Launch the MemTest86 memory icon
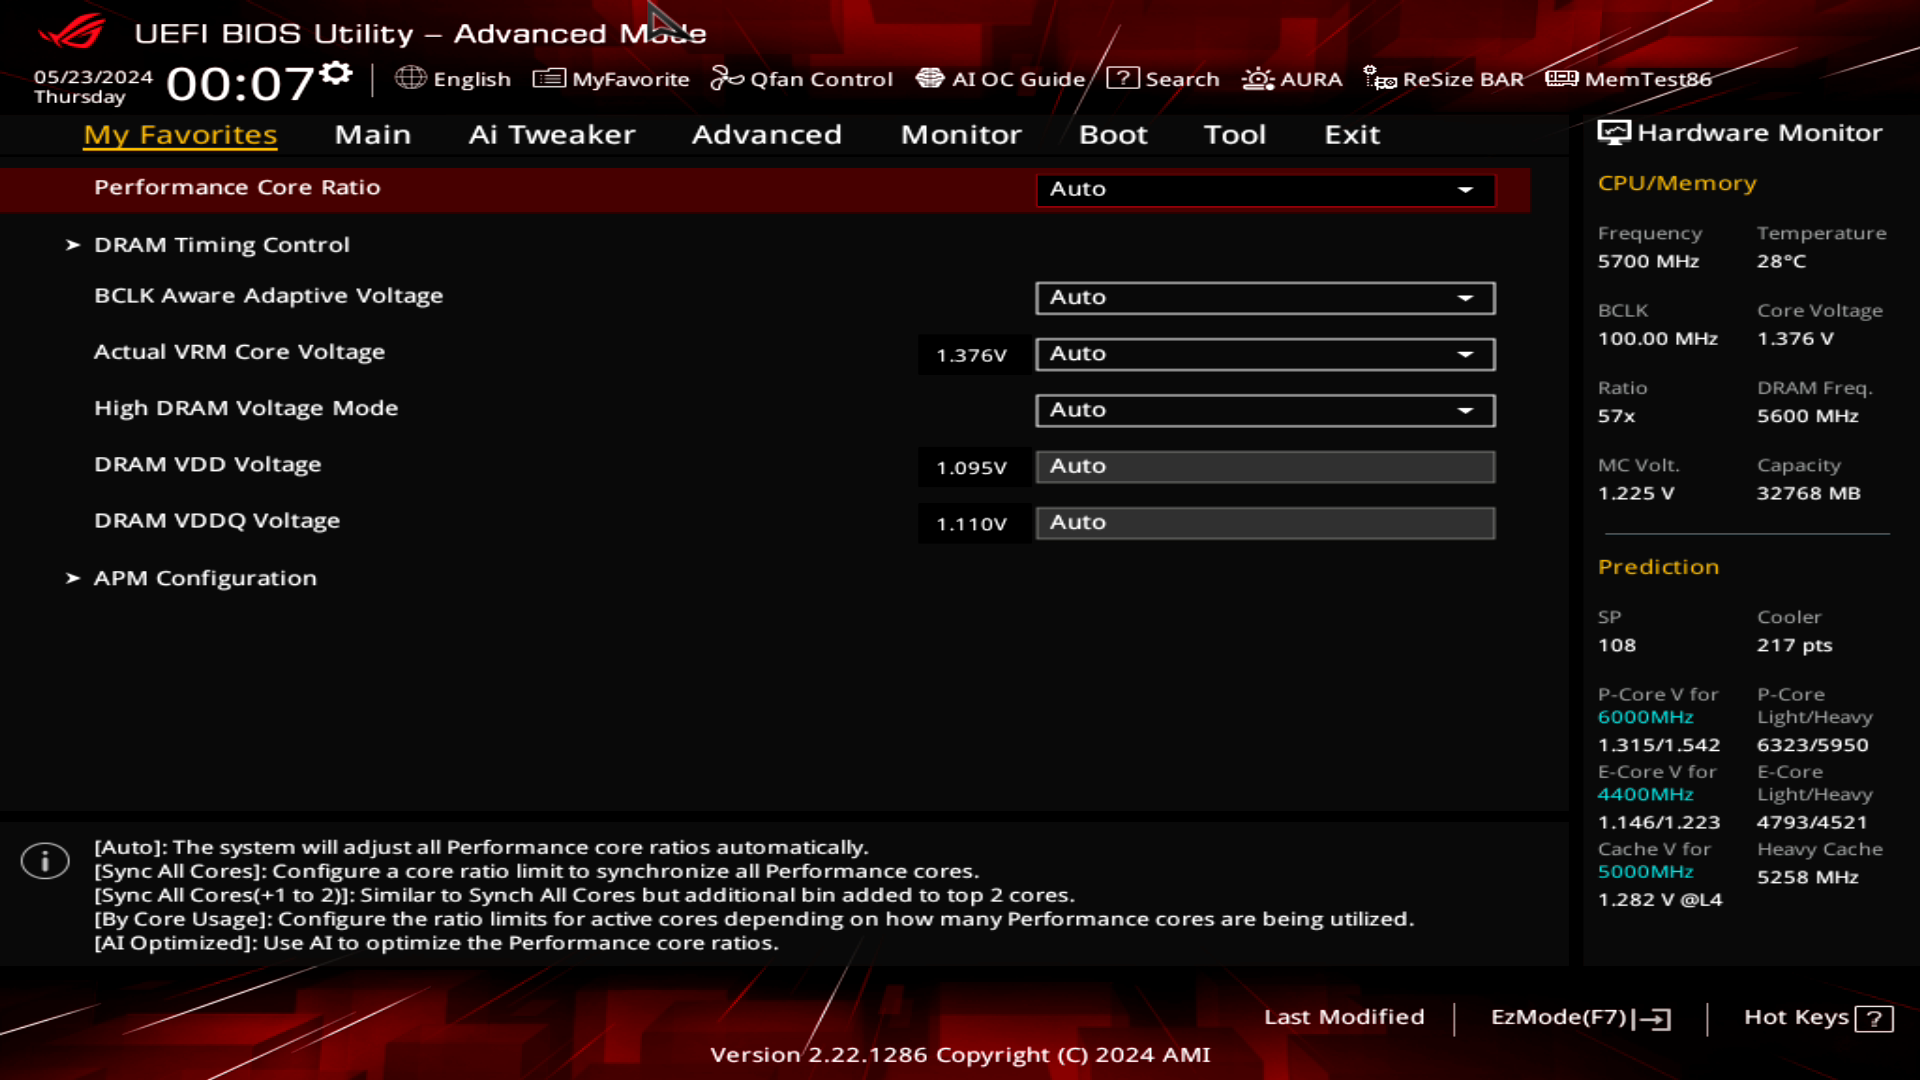Image resolution: width=1920 pixels, height=1080 pixels. [1562, 78]
